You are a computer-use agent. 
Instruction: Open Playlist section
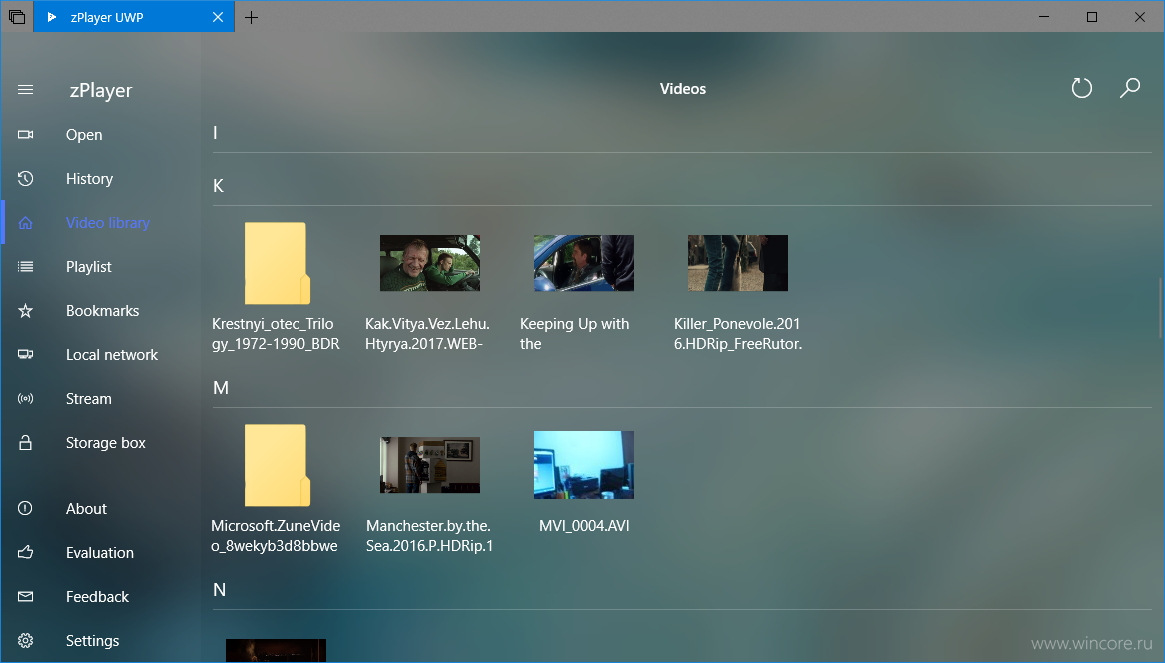[x=88, y=266]
